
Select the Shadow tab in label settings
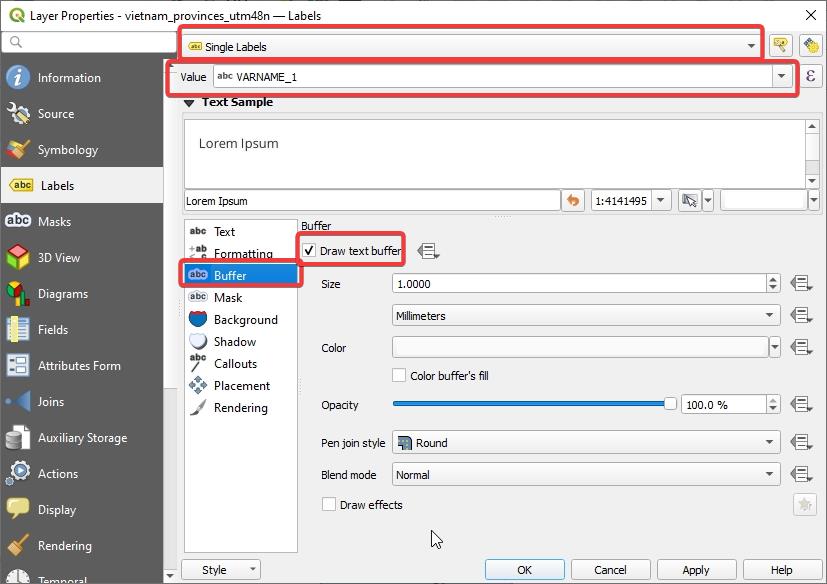pyautogui.click(x=234, y=342)
